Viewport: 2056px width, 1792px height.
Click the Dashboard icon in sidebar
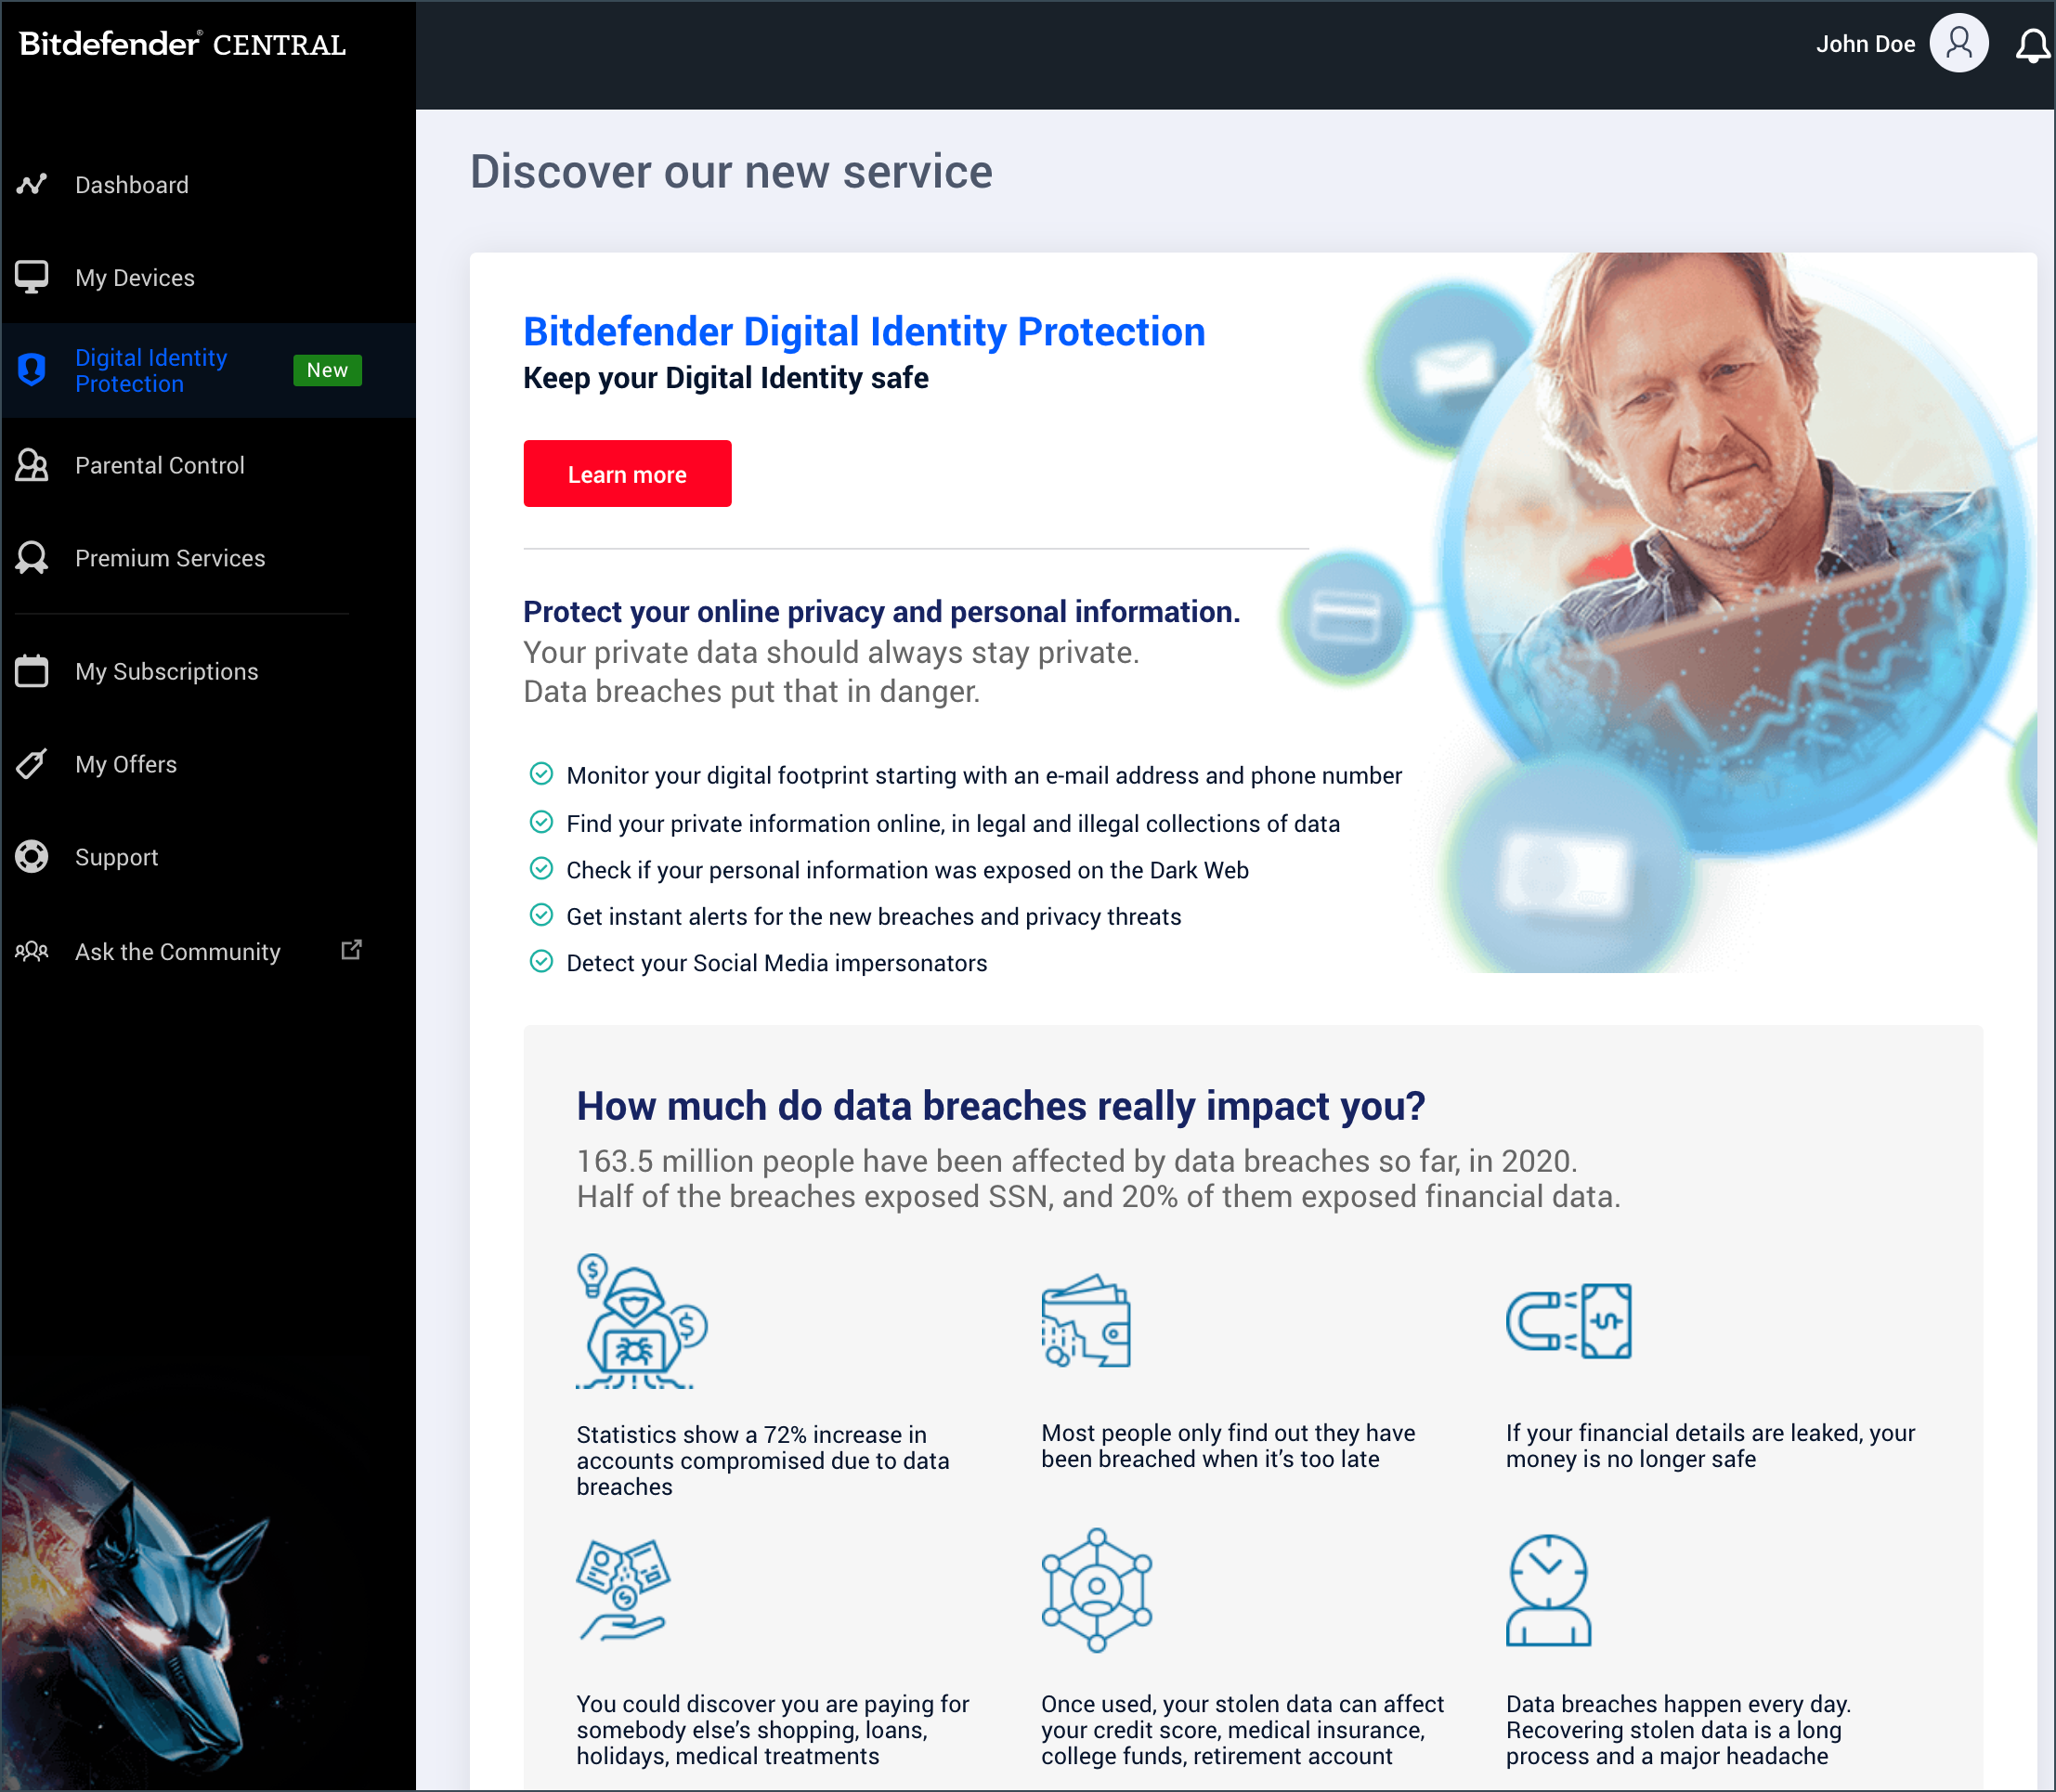[x=32, y=182]
